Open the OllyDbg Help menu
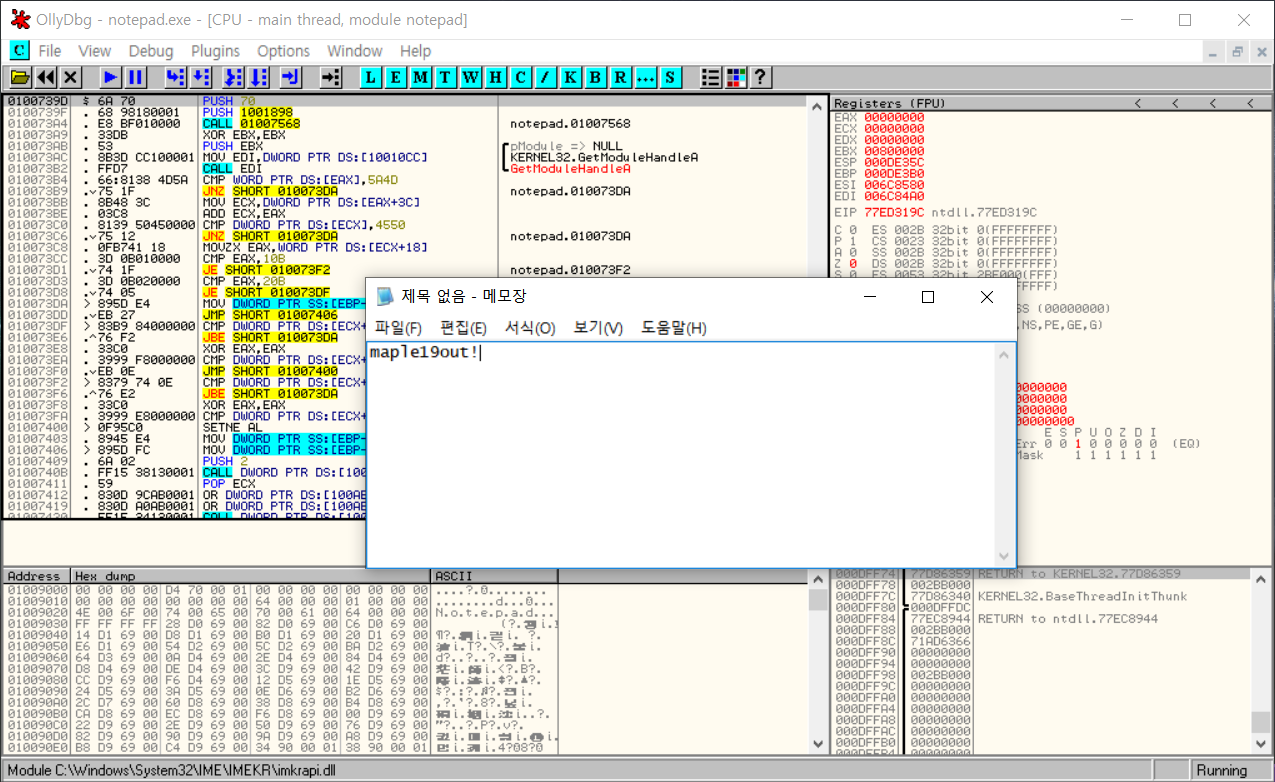The height and width of the screenshot is (782, 1275). (x=415, y=51)
